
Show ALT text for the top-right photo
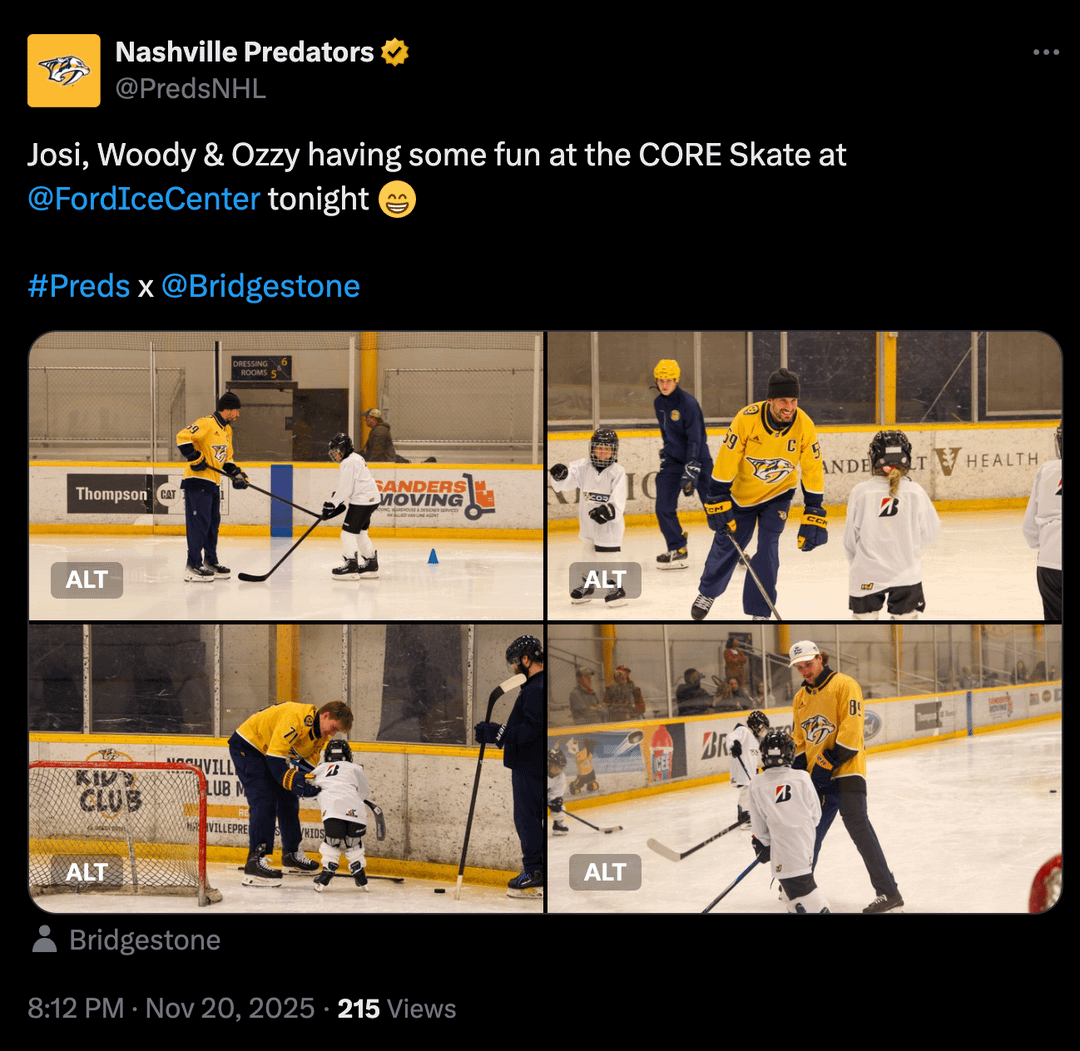click(605, 580)
